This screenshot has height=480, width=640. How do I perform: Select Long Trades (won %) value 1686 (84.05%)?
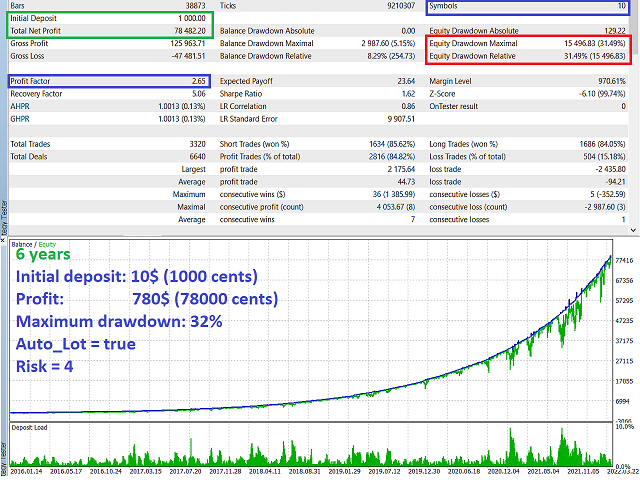602,144
